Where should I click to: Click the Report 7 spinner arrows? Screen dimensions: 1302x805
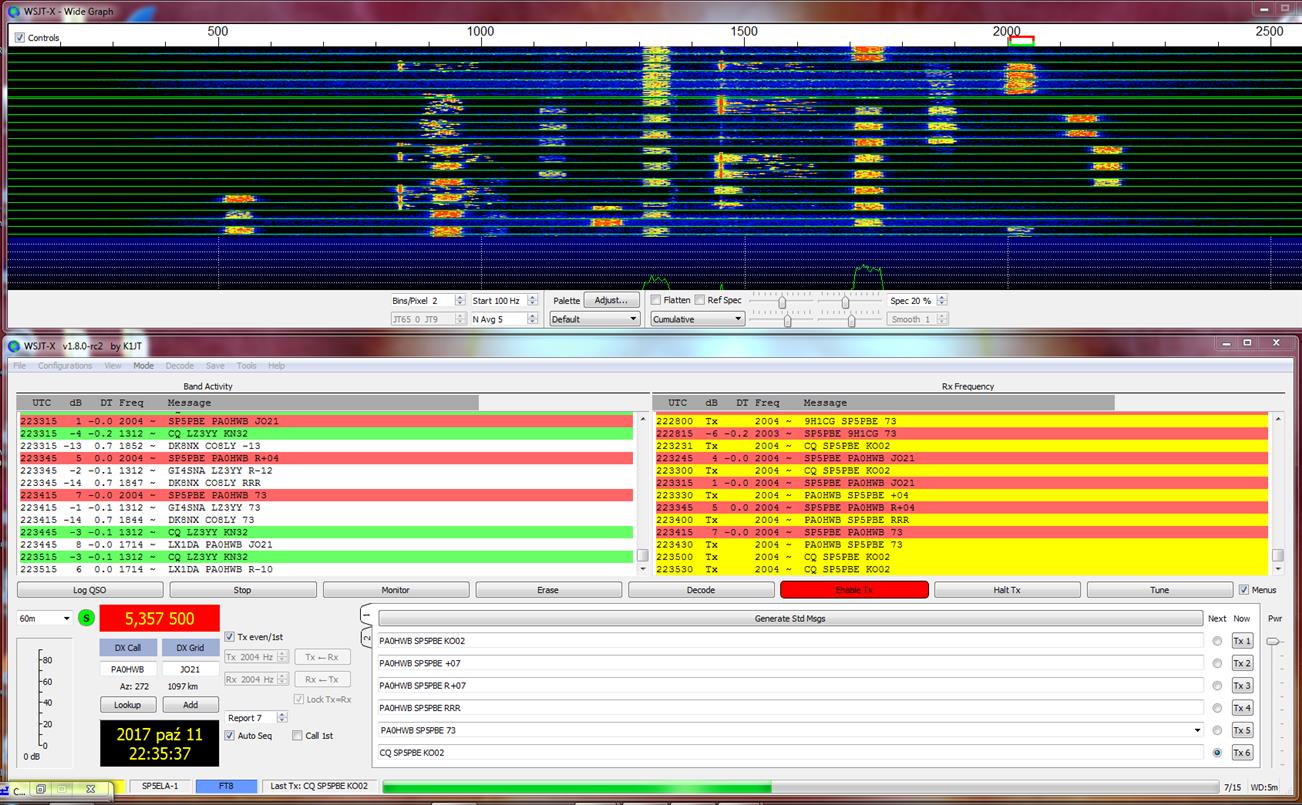pos(282,718)
